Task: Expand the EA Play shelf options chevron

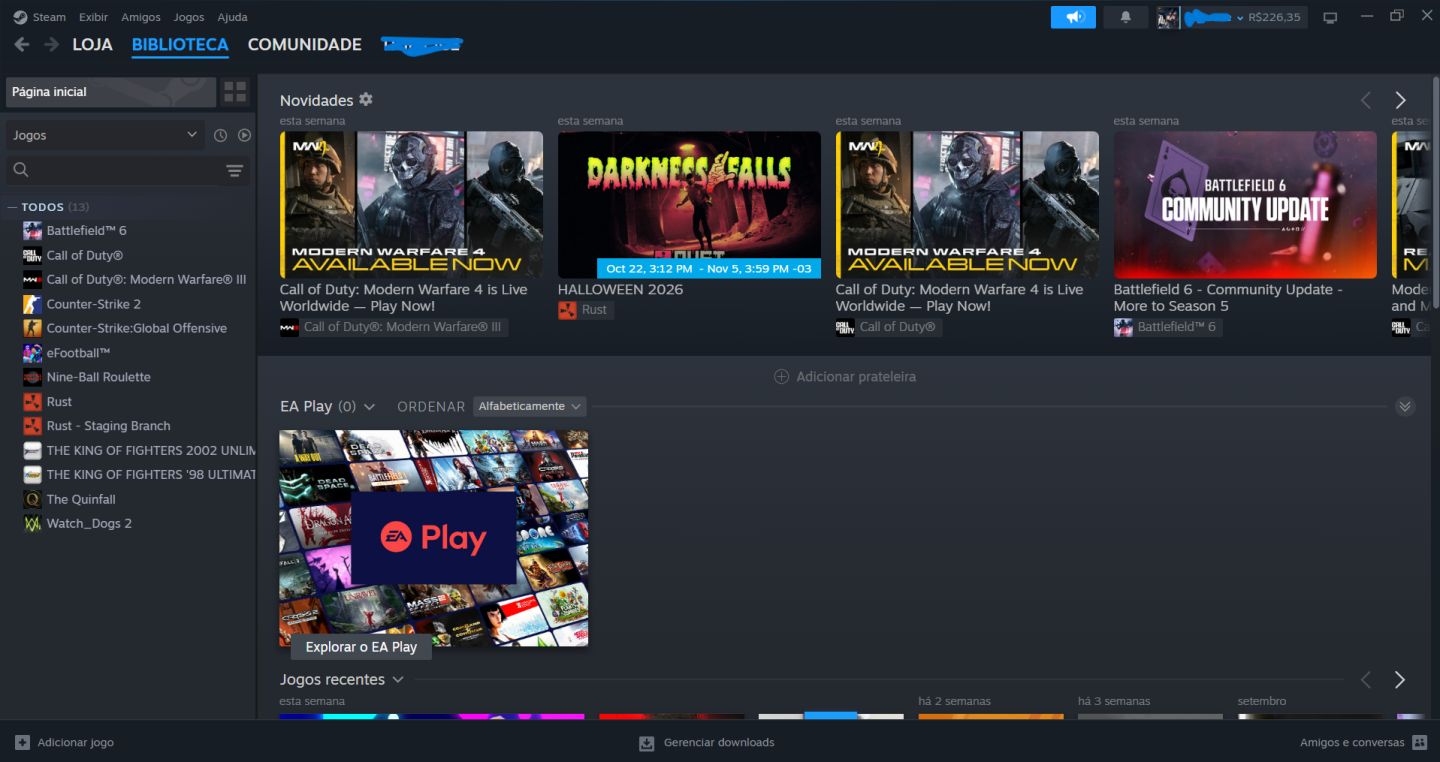Action: click(x=369, y=407)
